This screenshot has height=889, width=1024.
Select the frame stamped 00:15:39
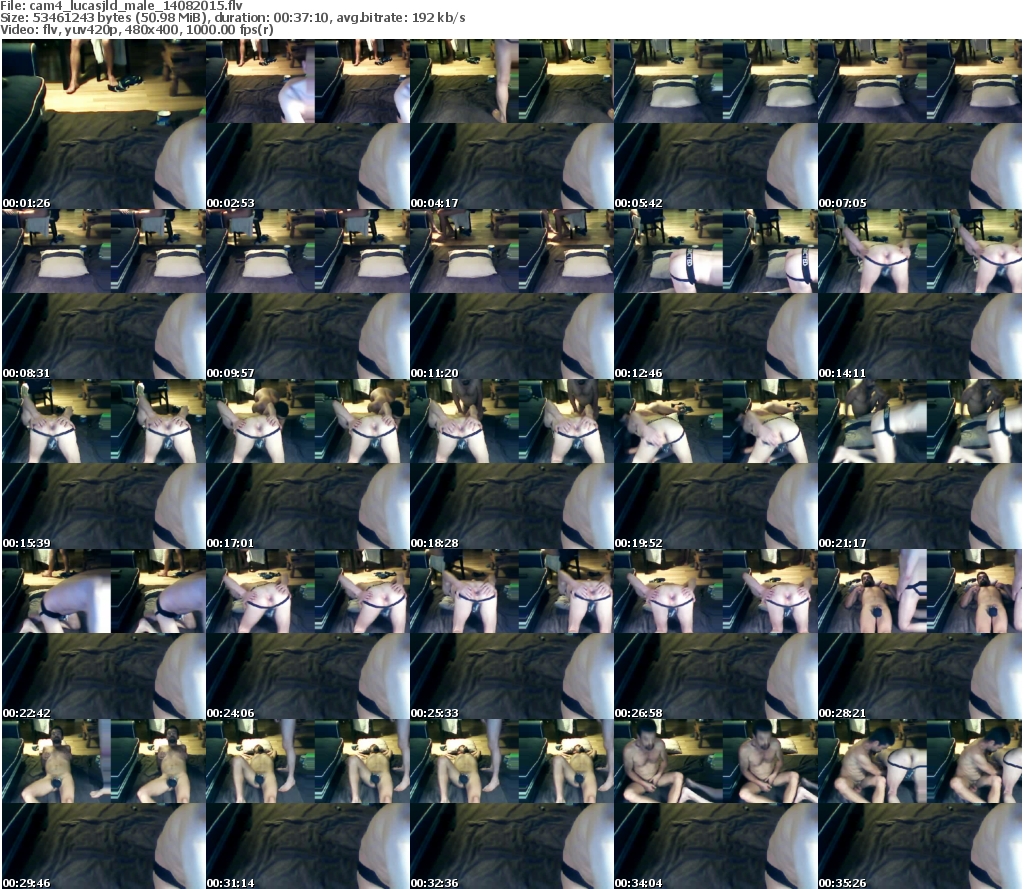coord(104,464)
